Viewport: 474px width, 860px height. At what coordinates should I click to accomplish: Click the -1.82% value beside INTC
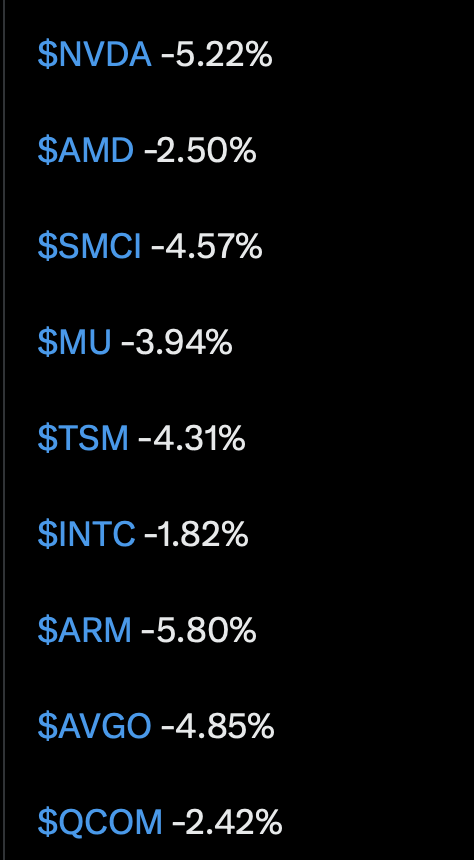(196, 534)
